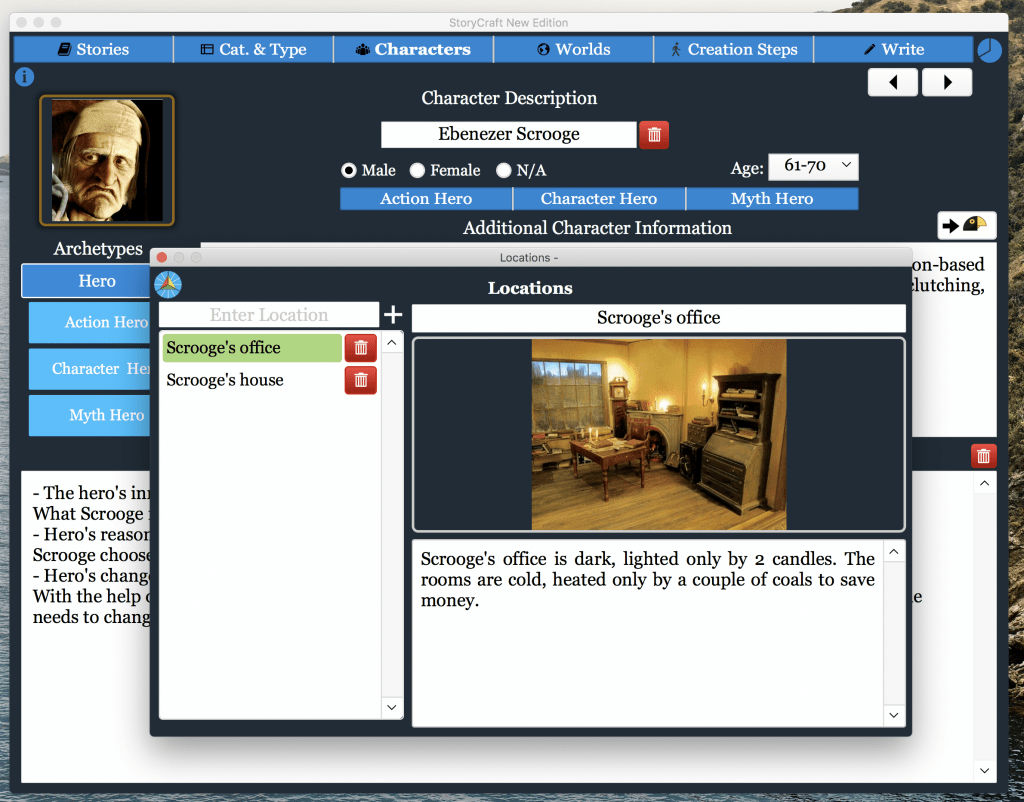The image size is (1024, 802).
Task: Open the Creation Steps tab
Action: click(x=733, y=50)
